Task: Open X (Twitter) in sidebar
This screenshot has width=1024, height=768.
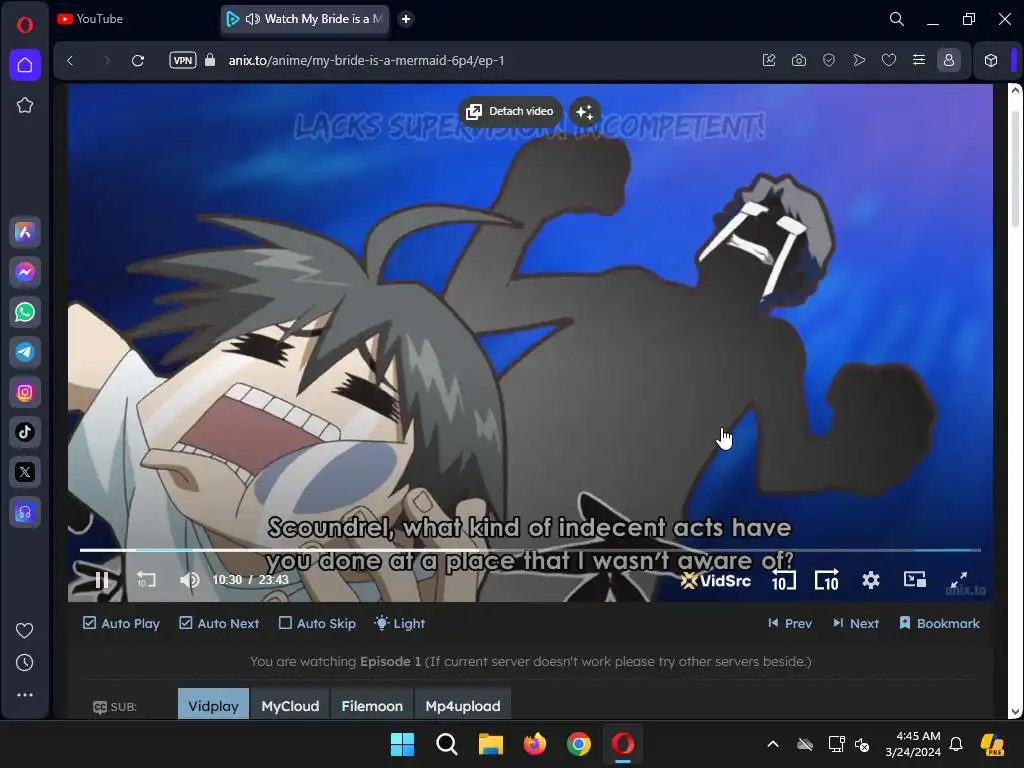Action: [25, 472]
